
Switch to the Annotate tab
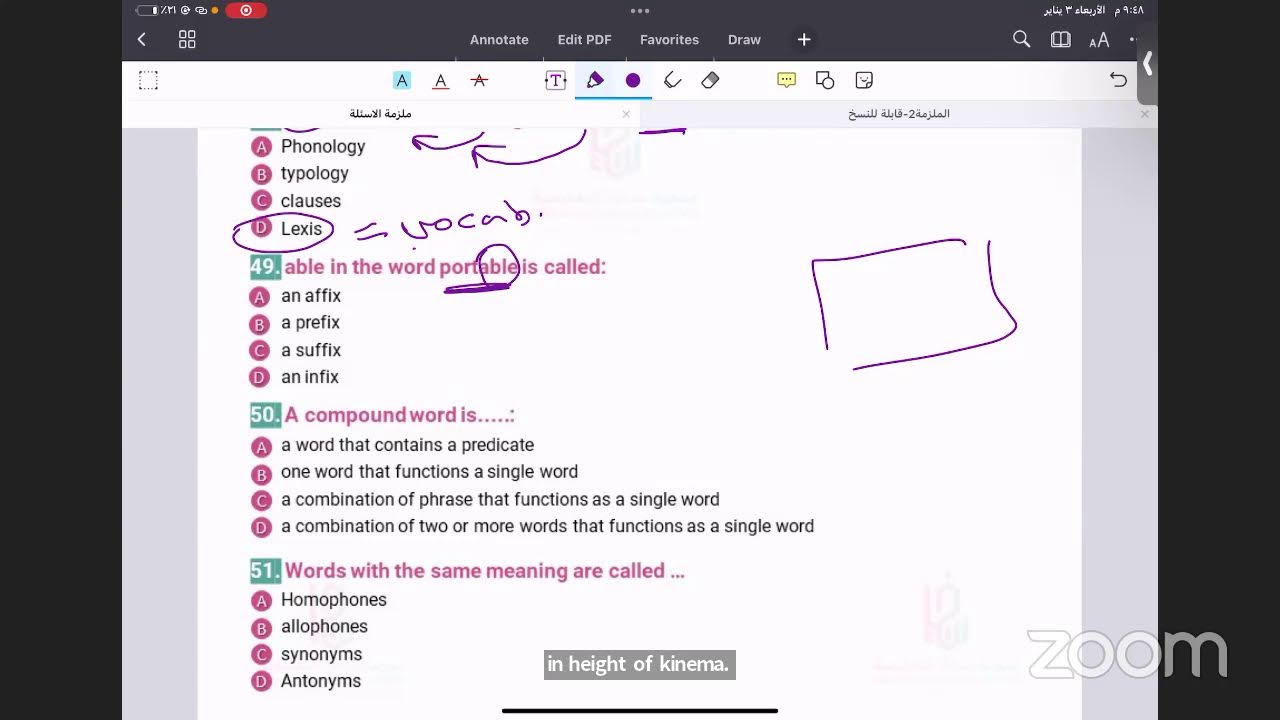pyautogui.click(x=499, y=40)
